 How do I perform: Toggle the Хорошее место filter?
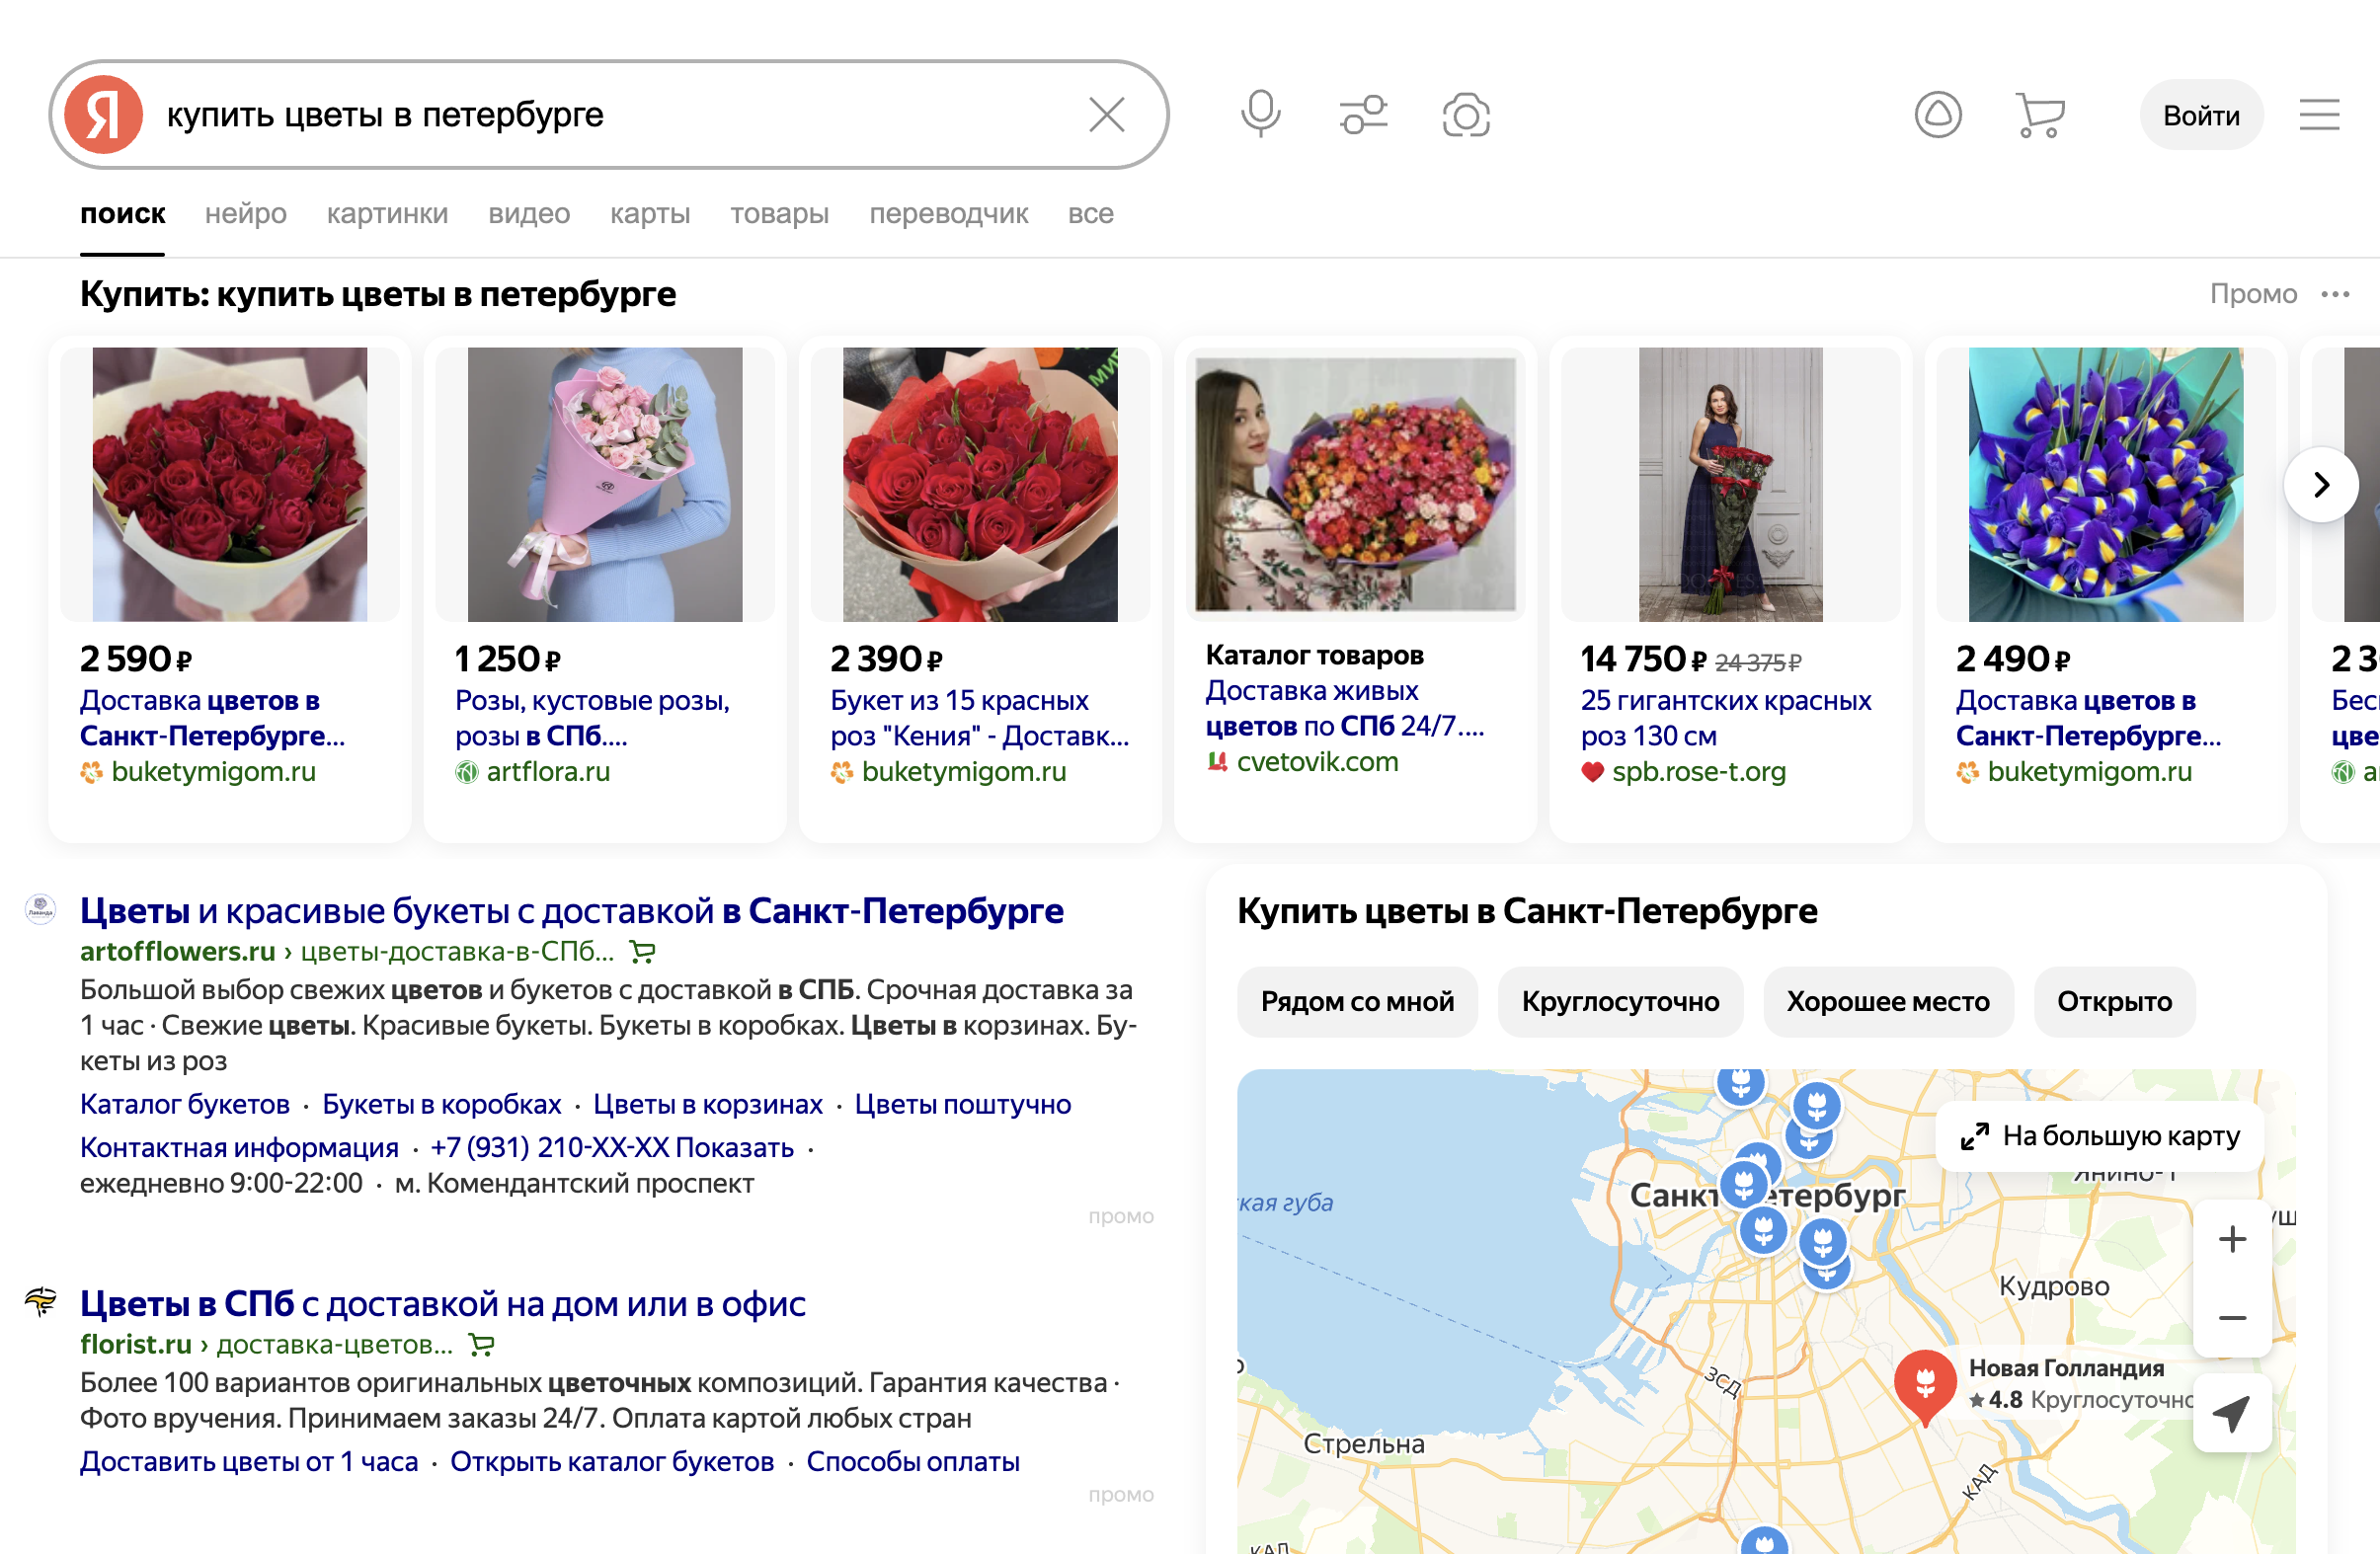pyautogui.click(x=1888, y=1002)
